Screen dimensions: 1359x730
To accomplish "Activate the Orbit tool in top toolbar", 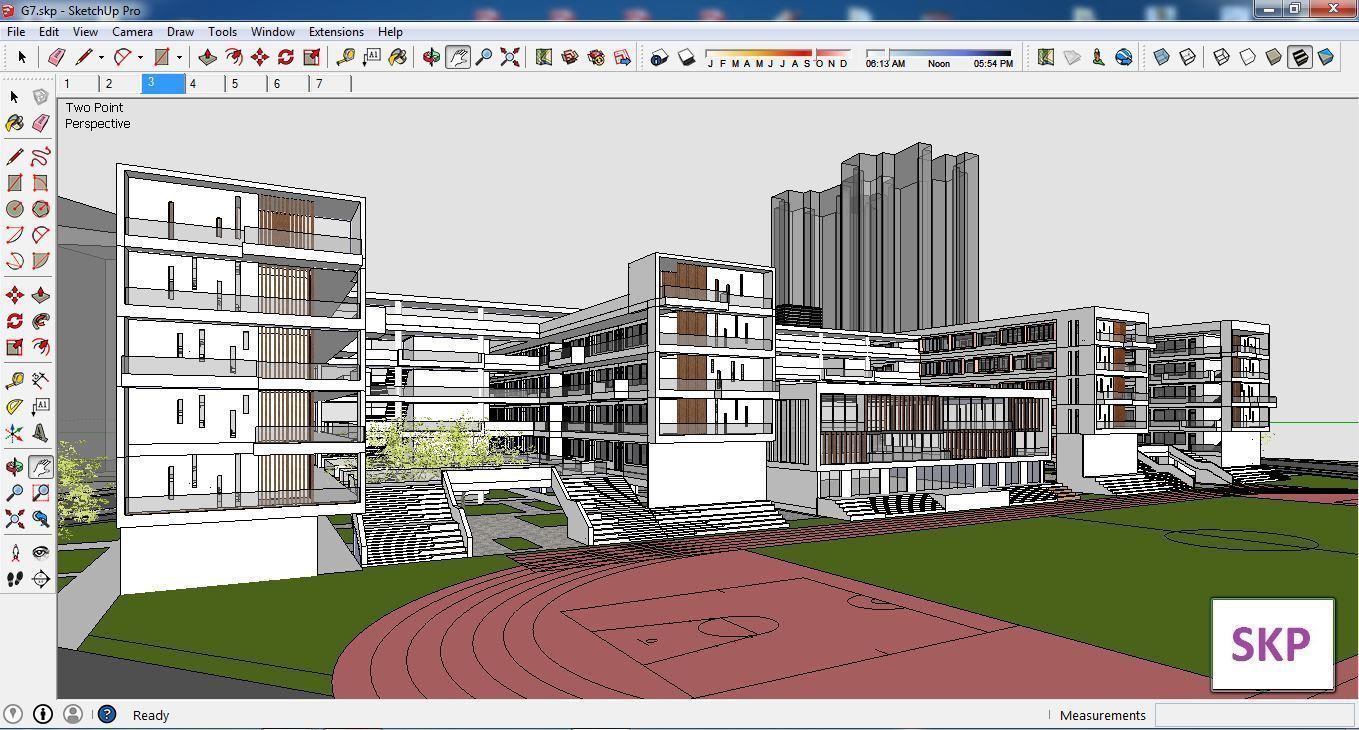I will coord(431,57).
